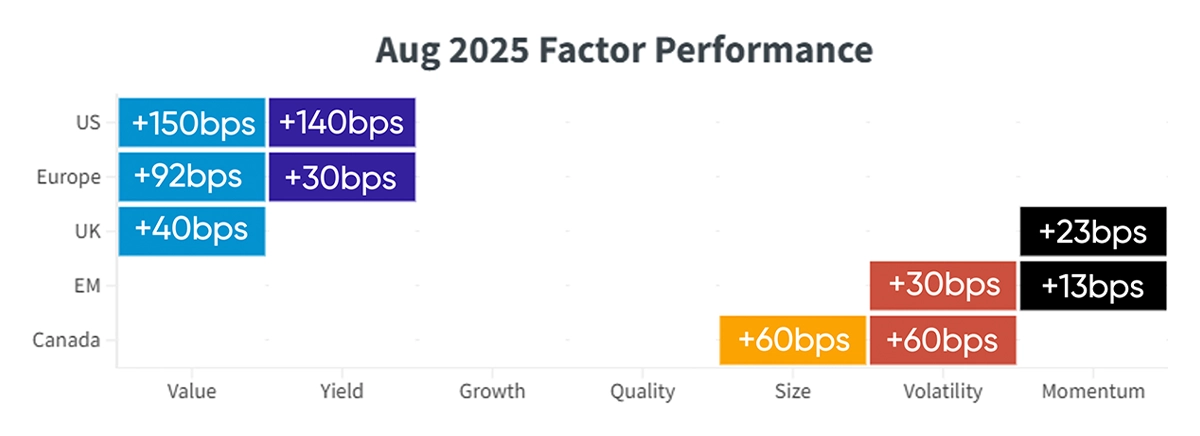This screenshot has width=1200, height=436.
Task: Click the US row label
Action: tap(88, 123)
